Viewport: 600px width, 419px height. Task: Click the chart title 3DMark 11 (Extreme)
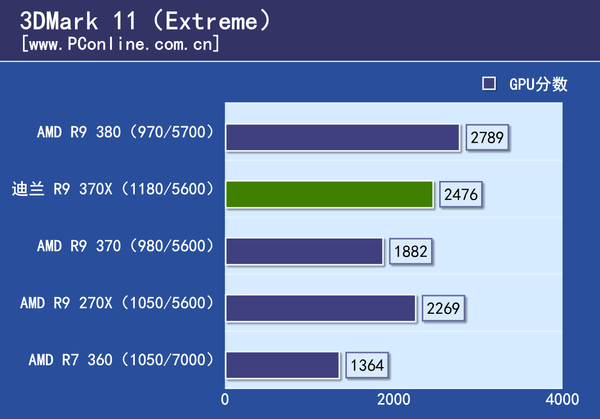145,21
